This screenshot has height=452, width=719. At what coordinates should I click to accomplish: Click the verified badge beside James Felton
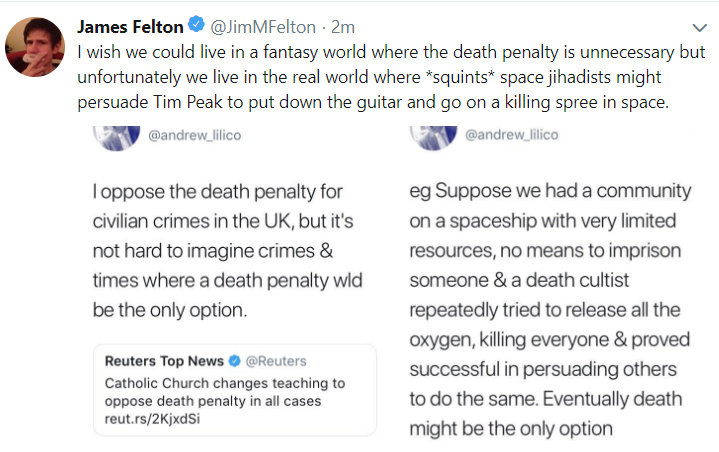(x=195, y=25)
